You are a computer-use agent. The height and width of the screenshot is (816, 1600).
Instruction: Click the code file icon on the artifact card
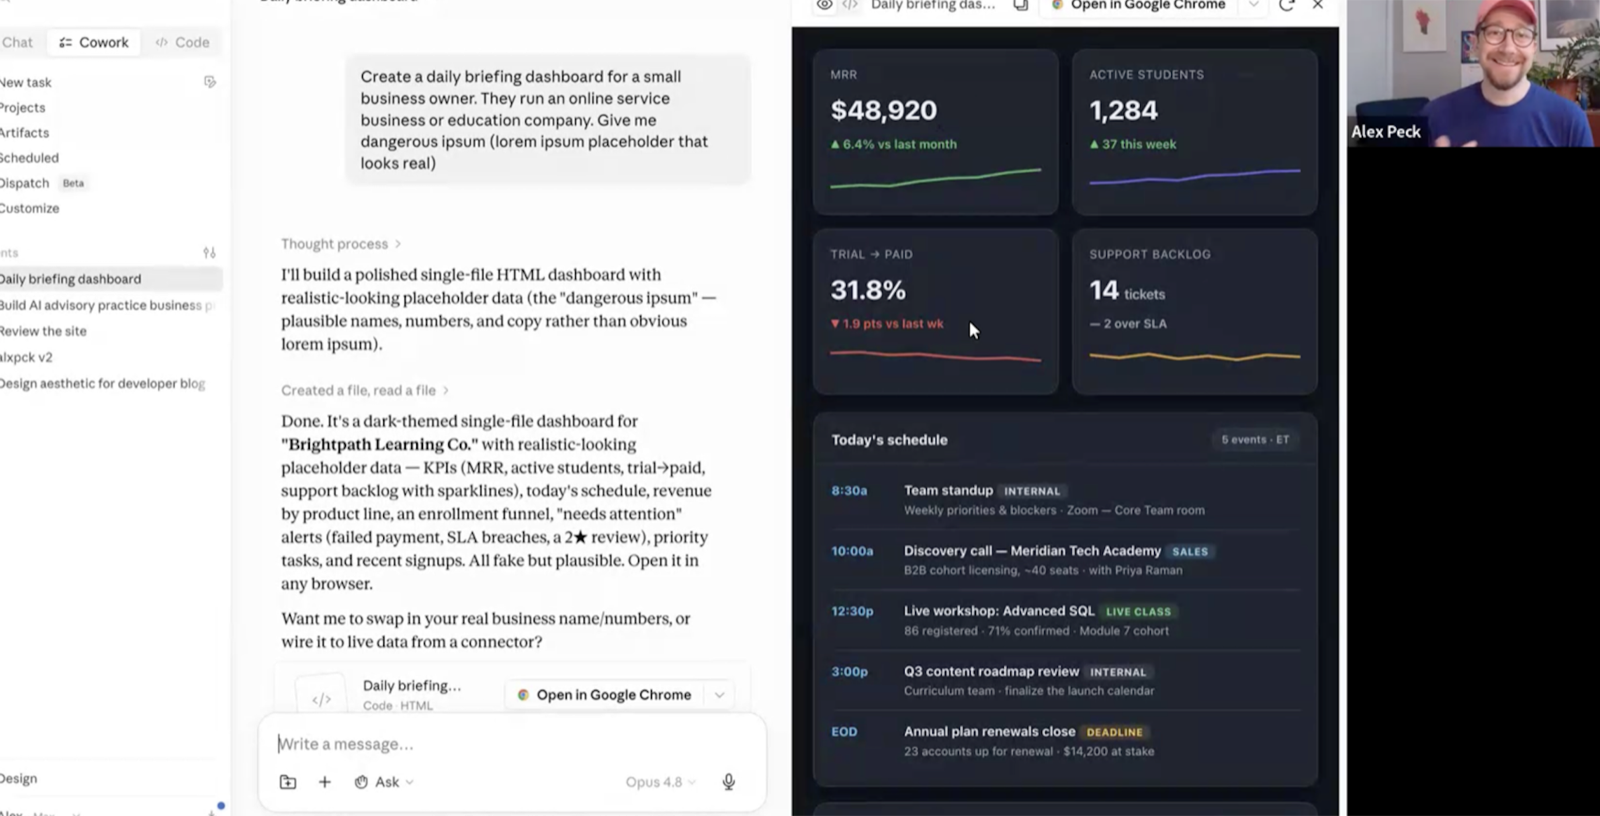tap(321, 699)
